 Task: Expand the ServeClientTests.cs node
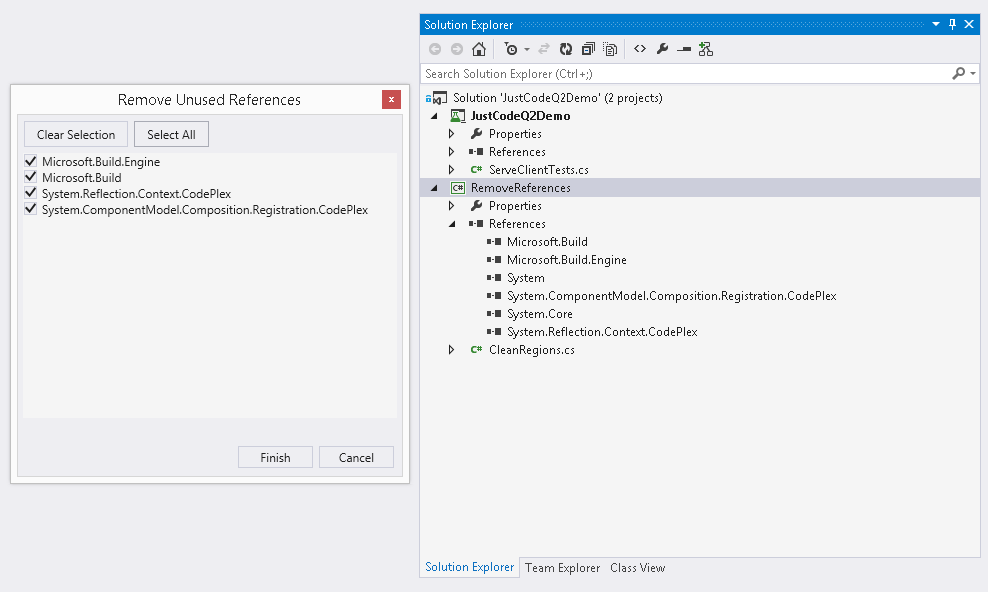click(x=452, y=169)
